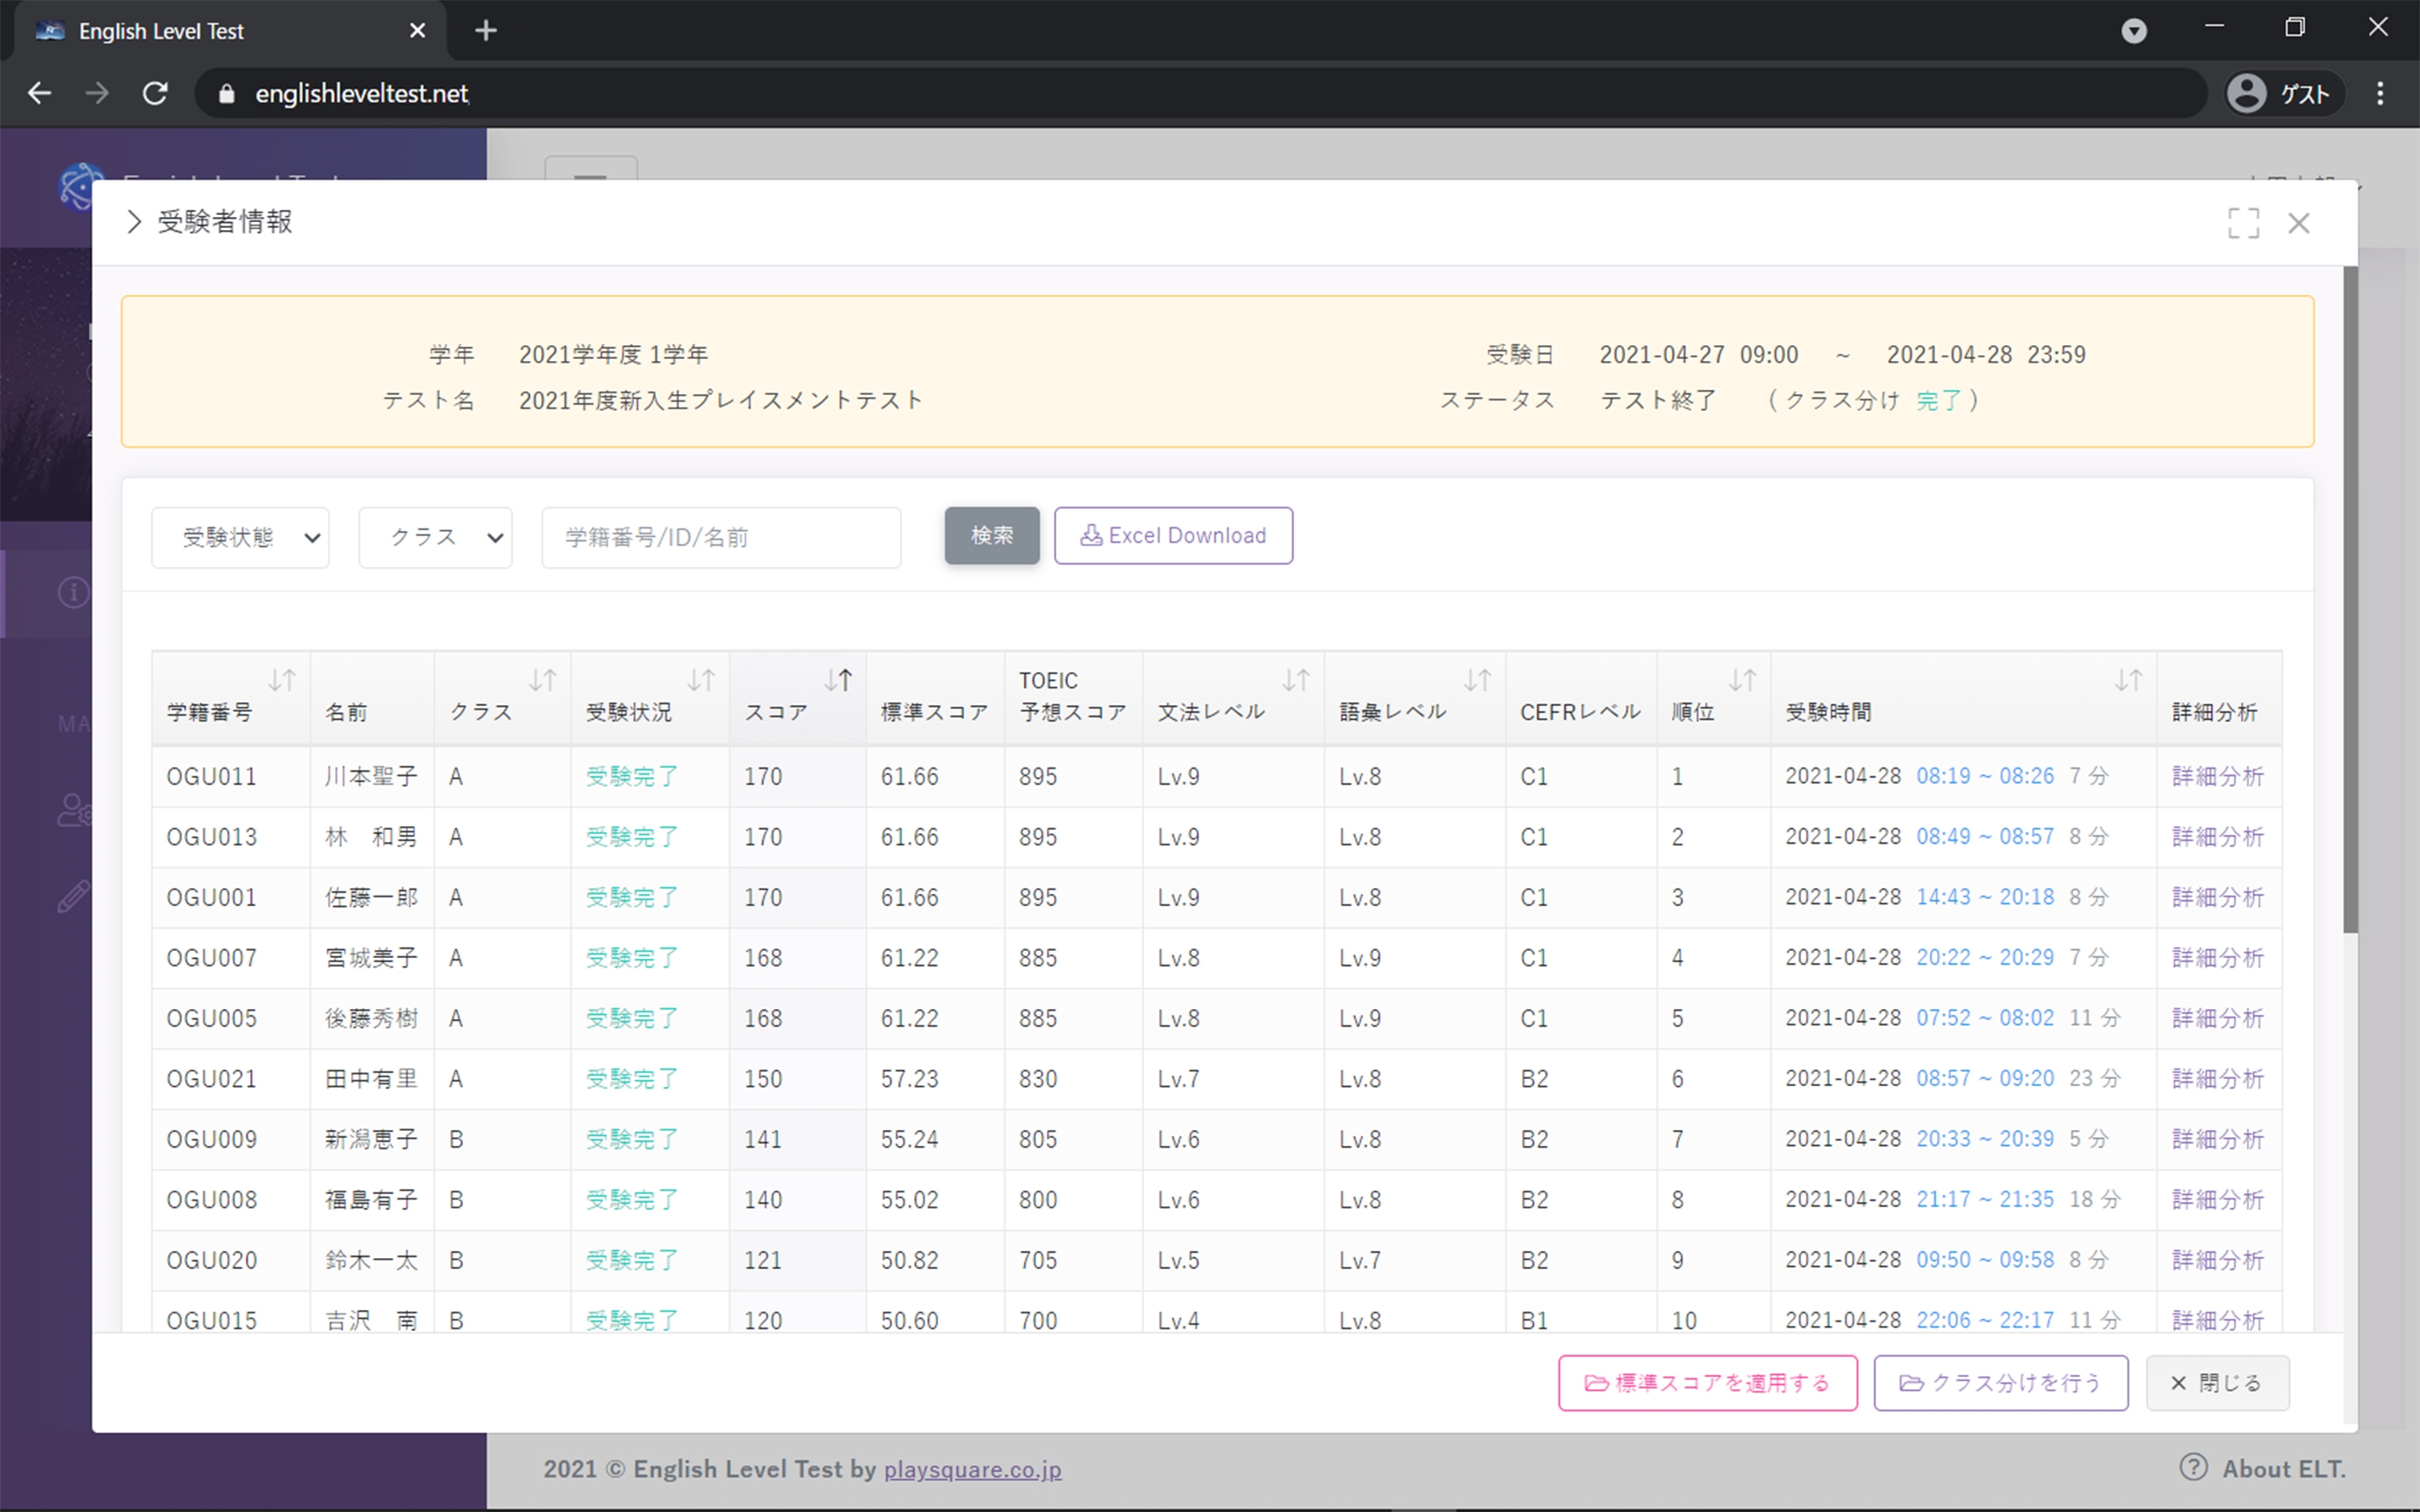Screen dimensions: 2420x1512
Task: Sort table by 学籍番号 column arrows
Action: 282,681
